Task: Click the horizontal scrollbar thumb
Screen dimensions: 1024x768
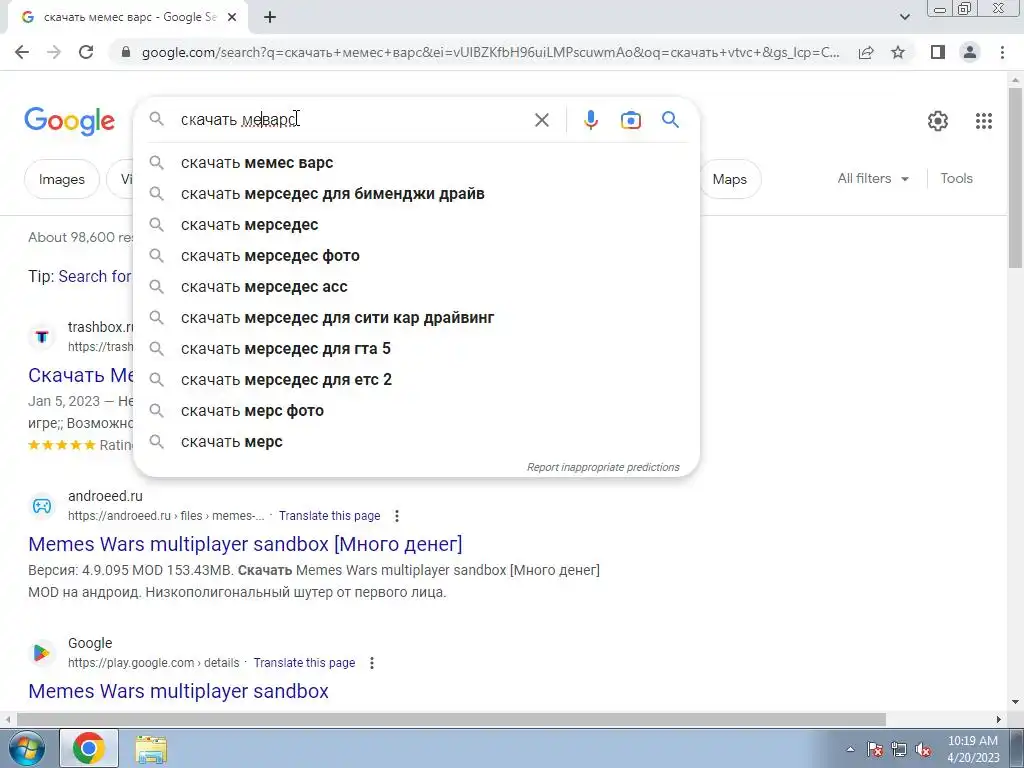Action: (x=451, y=719)
